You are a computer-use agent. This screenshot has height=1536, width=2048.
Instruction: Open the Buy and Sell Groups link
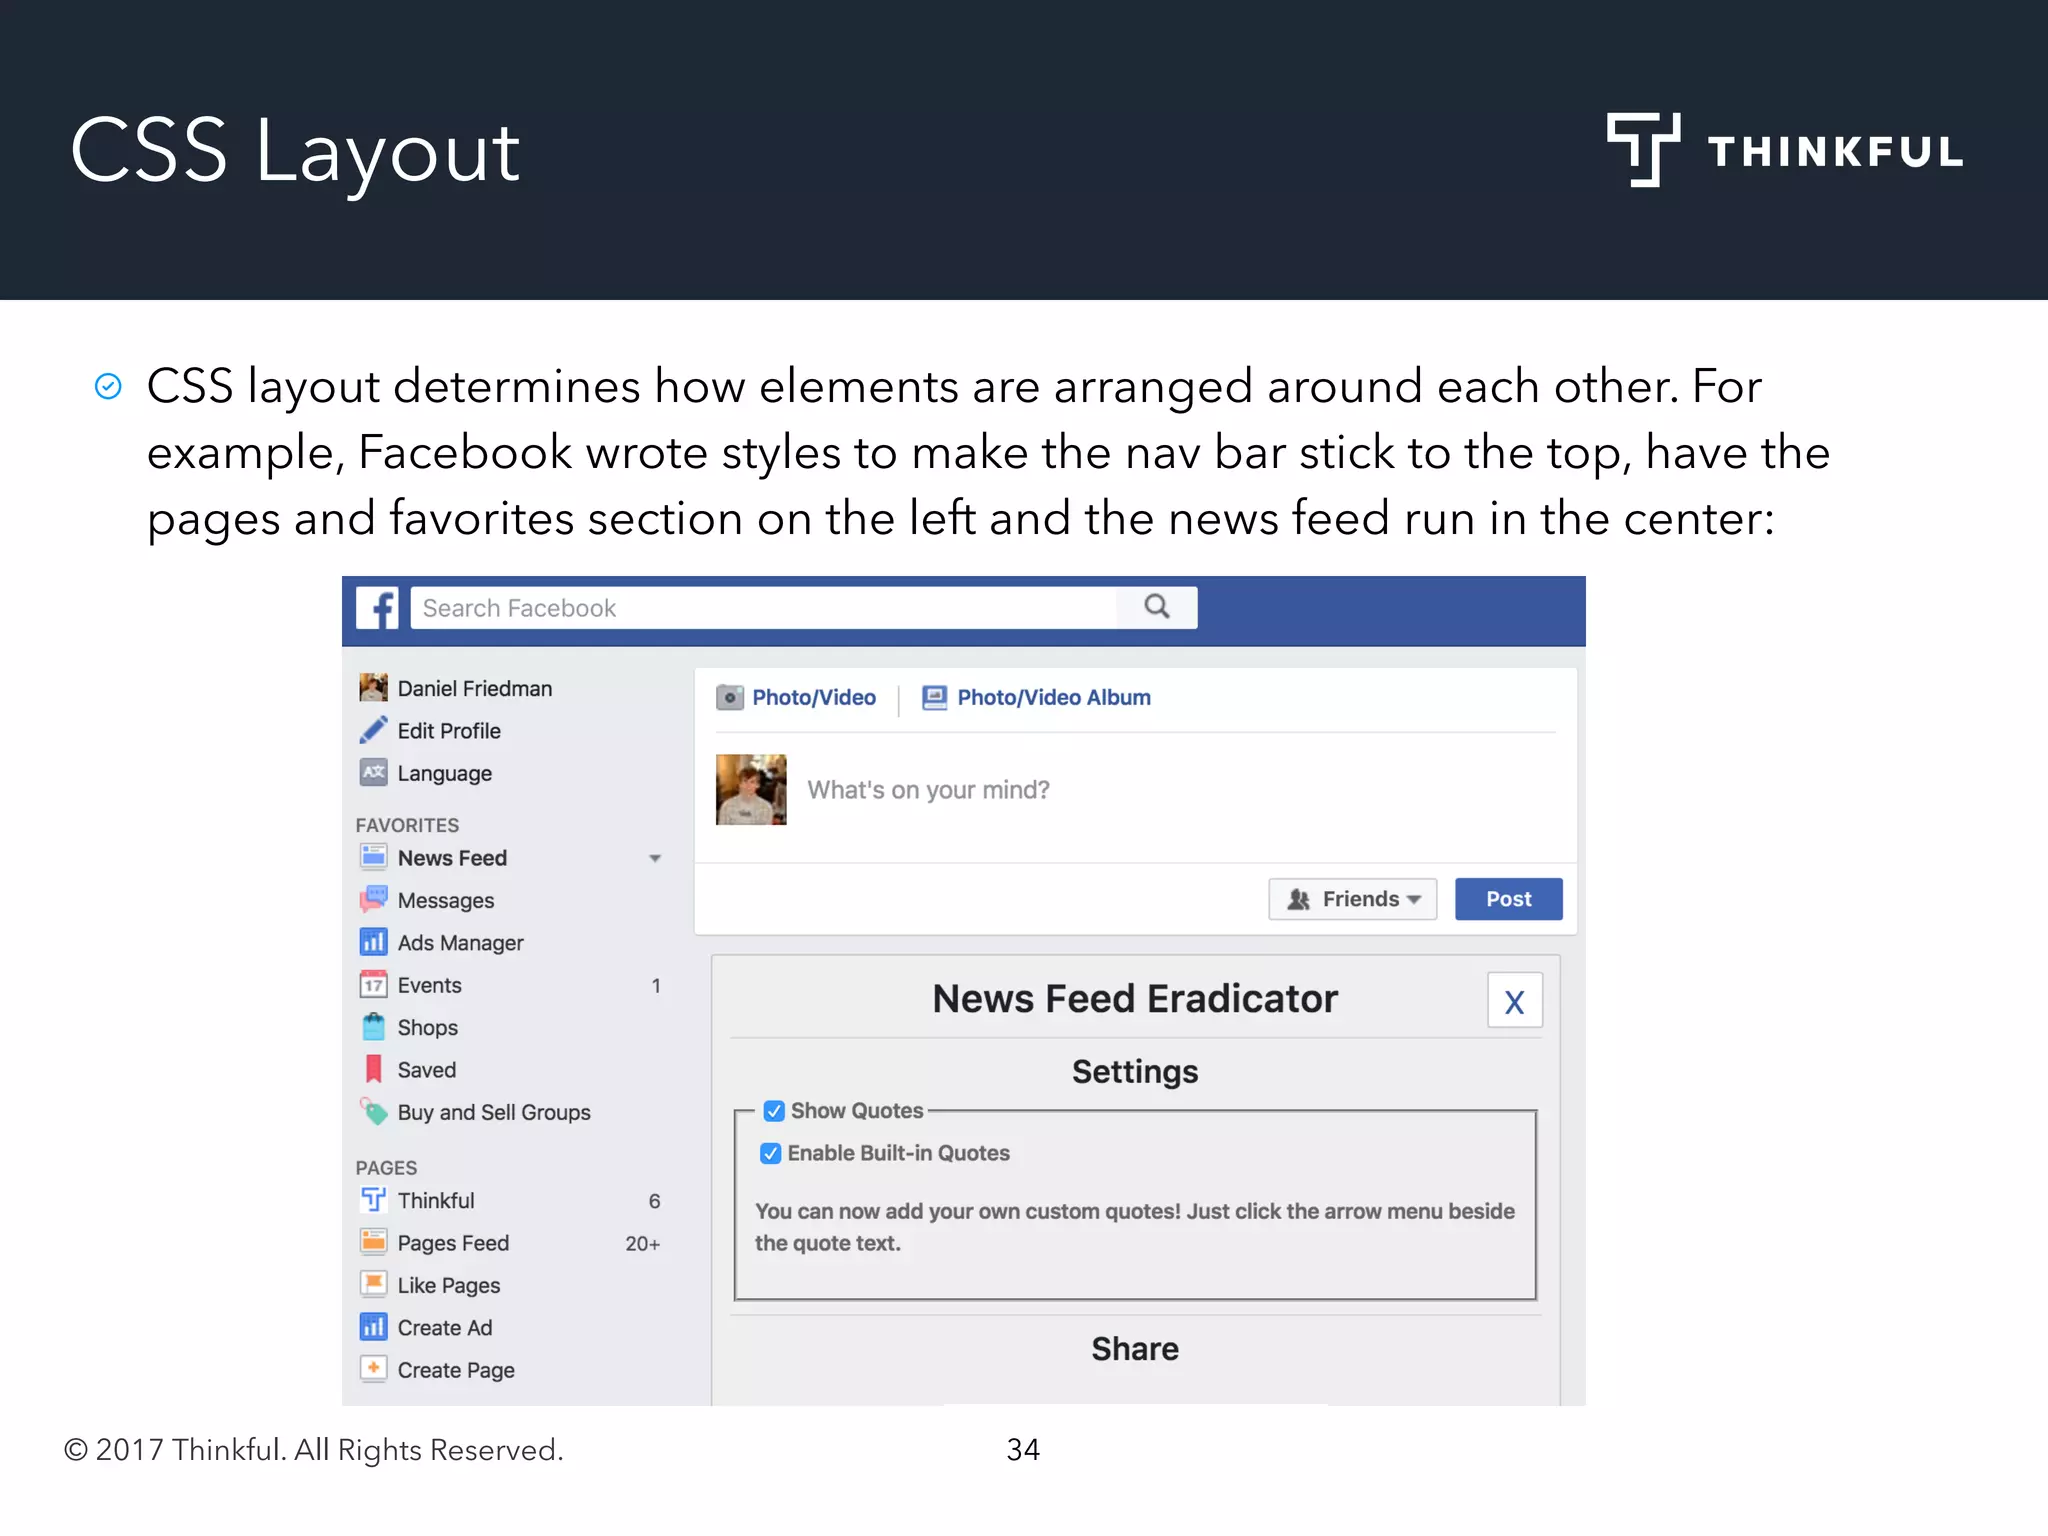[494, 1112]
